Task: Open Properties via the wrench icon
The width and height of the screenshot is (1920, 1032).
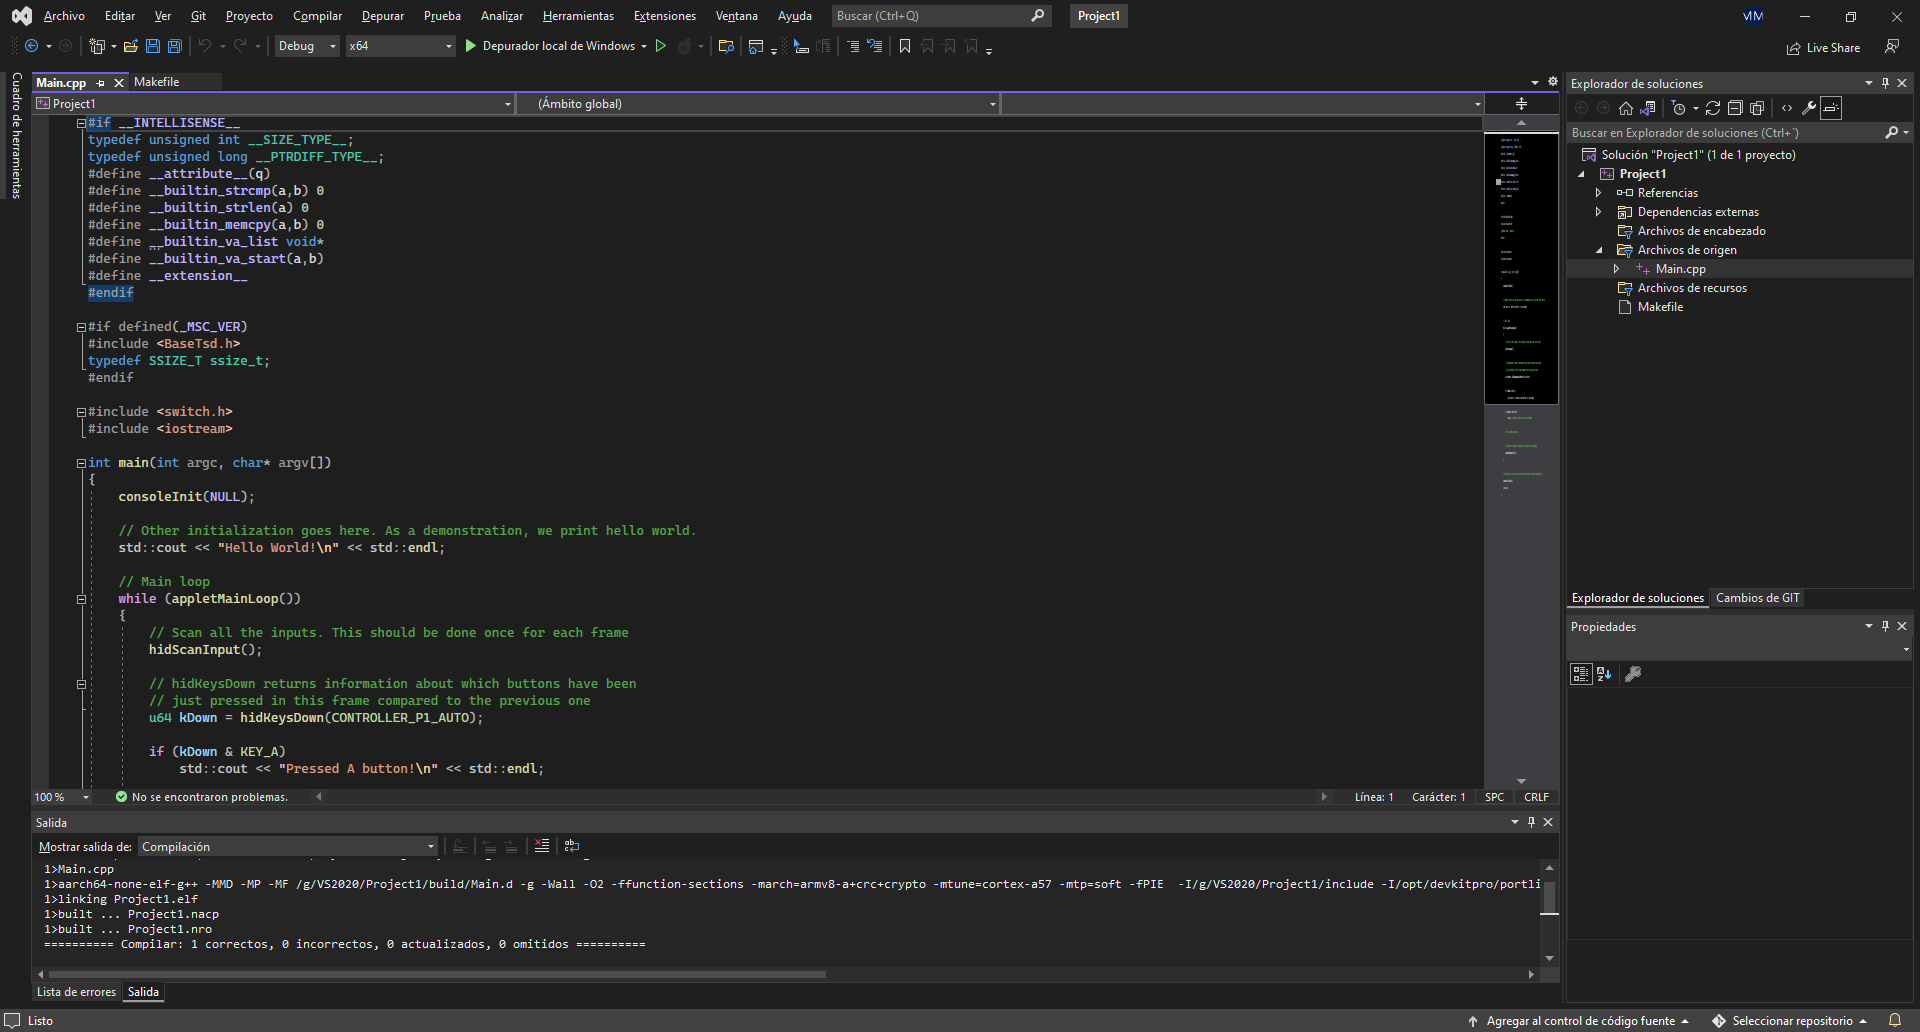Action: pyautogui.click(x=1809, y=108)
